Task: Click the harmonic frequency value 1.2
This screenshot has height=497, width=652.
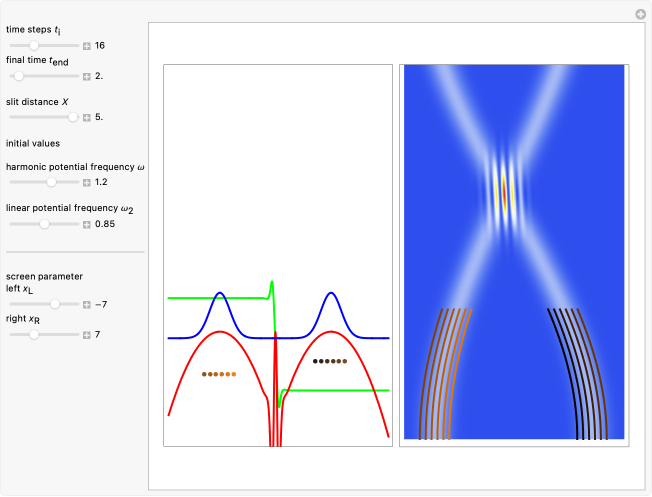Action: tap(101, 182)
